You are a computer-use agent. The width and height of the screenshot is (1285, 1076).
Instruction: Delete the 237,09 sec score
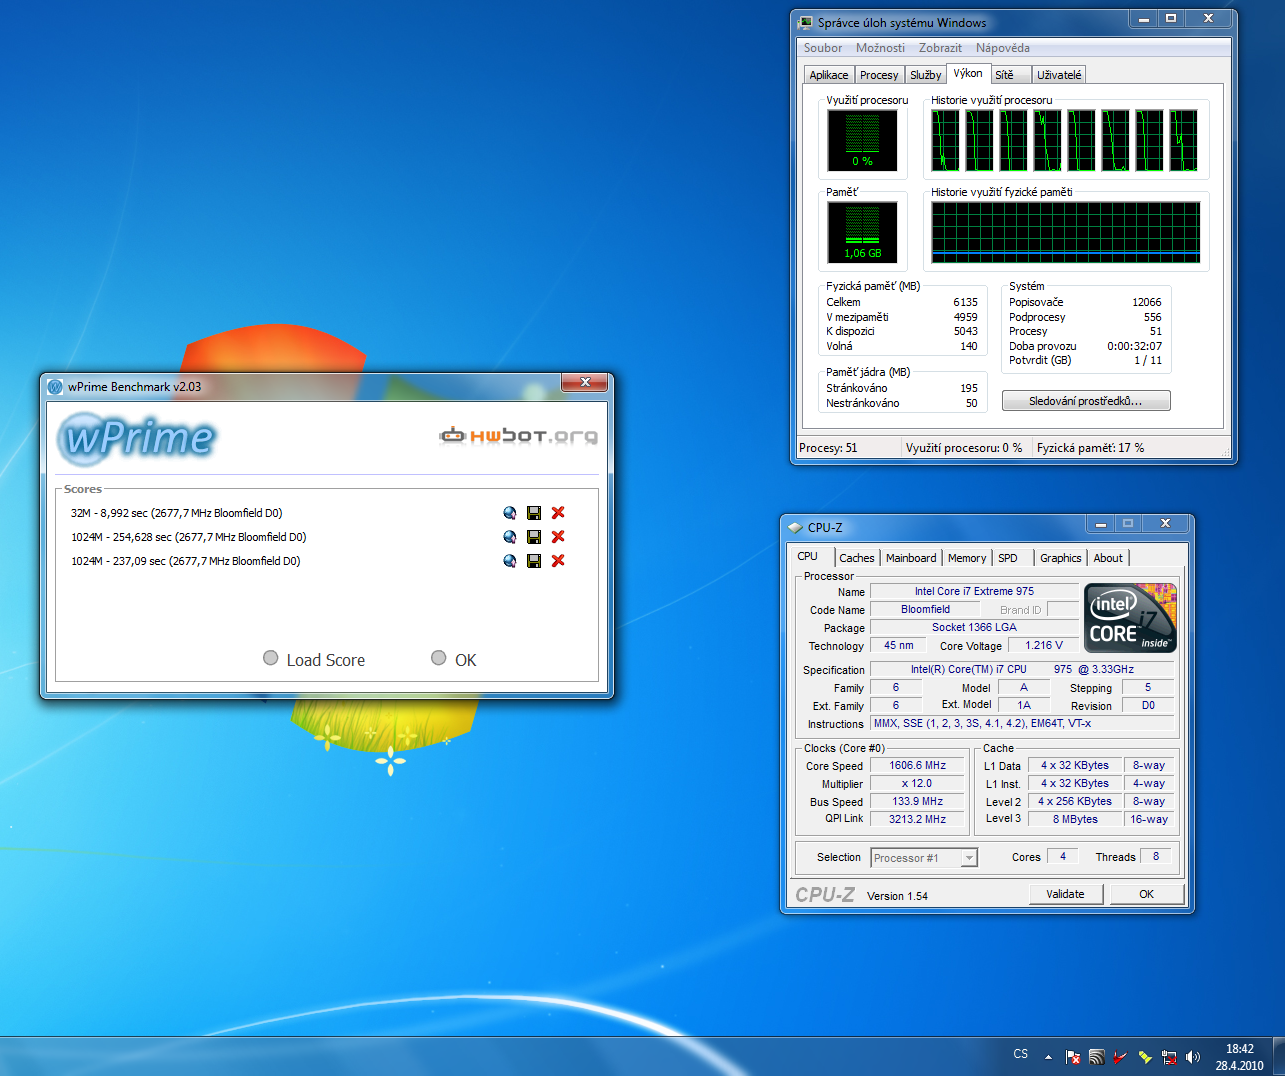click(x=558, y=561)
